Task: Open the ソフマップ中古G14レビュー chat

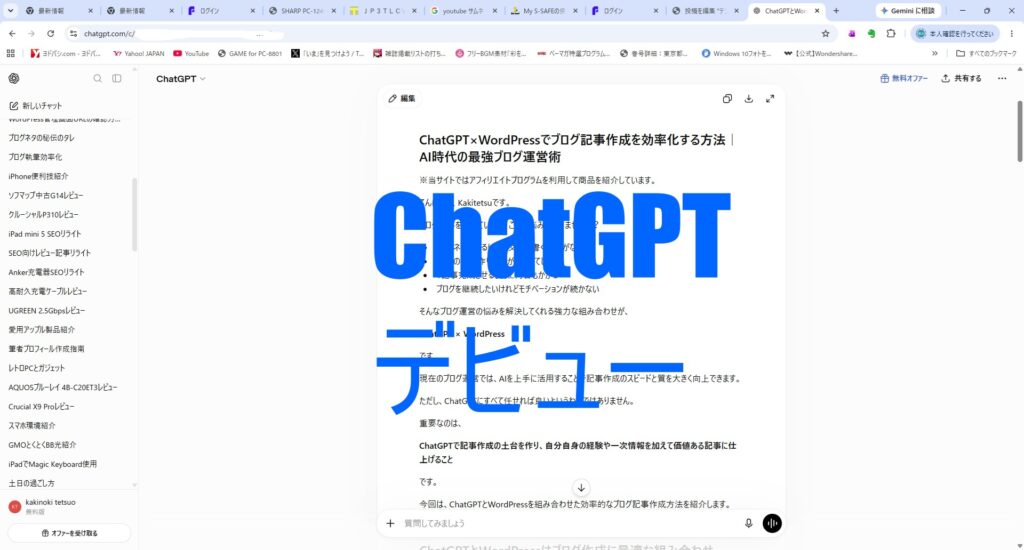Action: [x=46, y=195]
